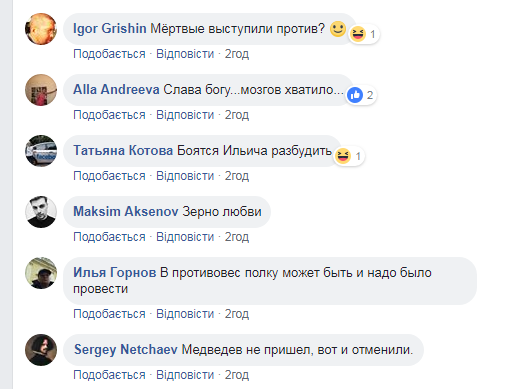Screen dimensions: 509x389
Task: Like Татьяна Котова's comment with Подобається
Action: [109, 176]
